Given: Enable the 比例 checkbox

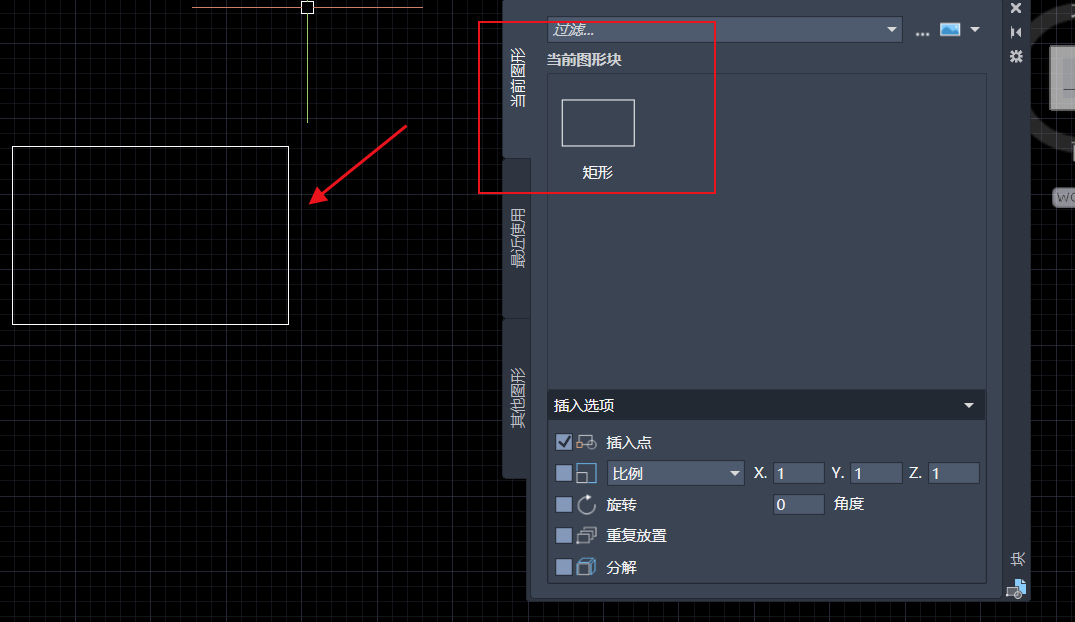Looking at the screenshot, I should [564, 473].
